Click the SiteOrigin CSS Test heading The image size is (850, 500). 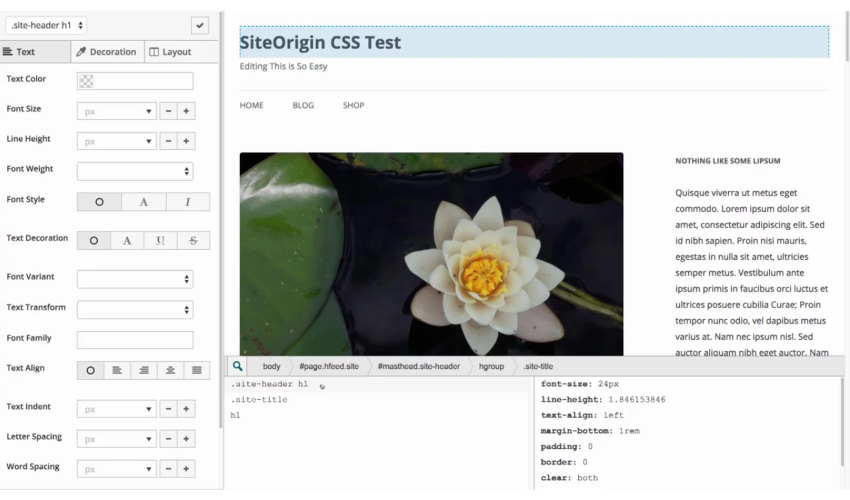[x=320, y=42]
